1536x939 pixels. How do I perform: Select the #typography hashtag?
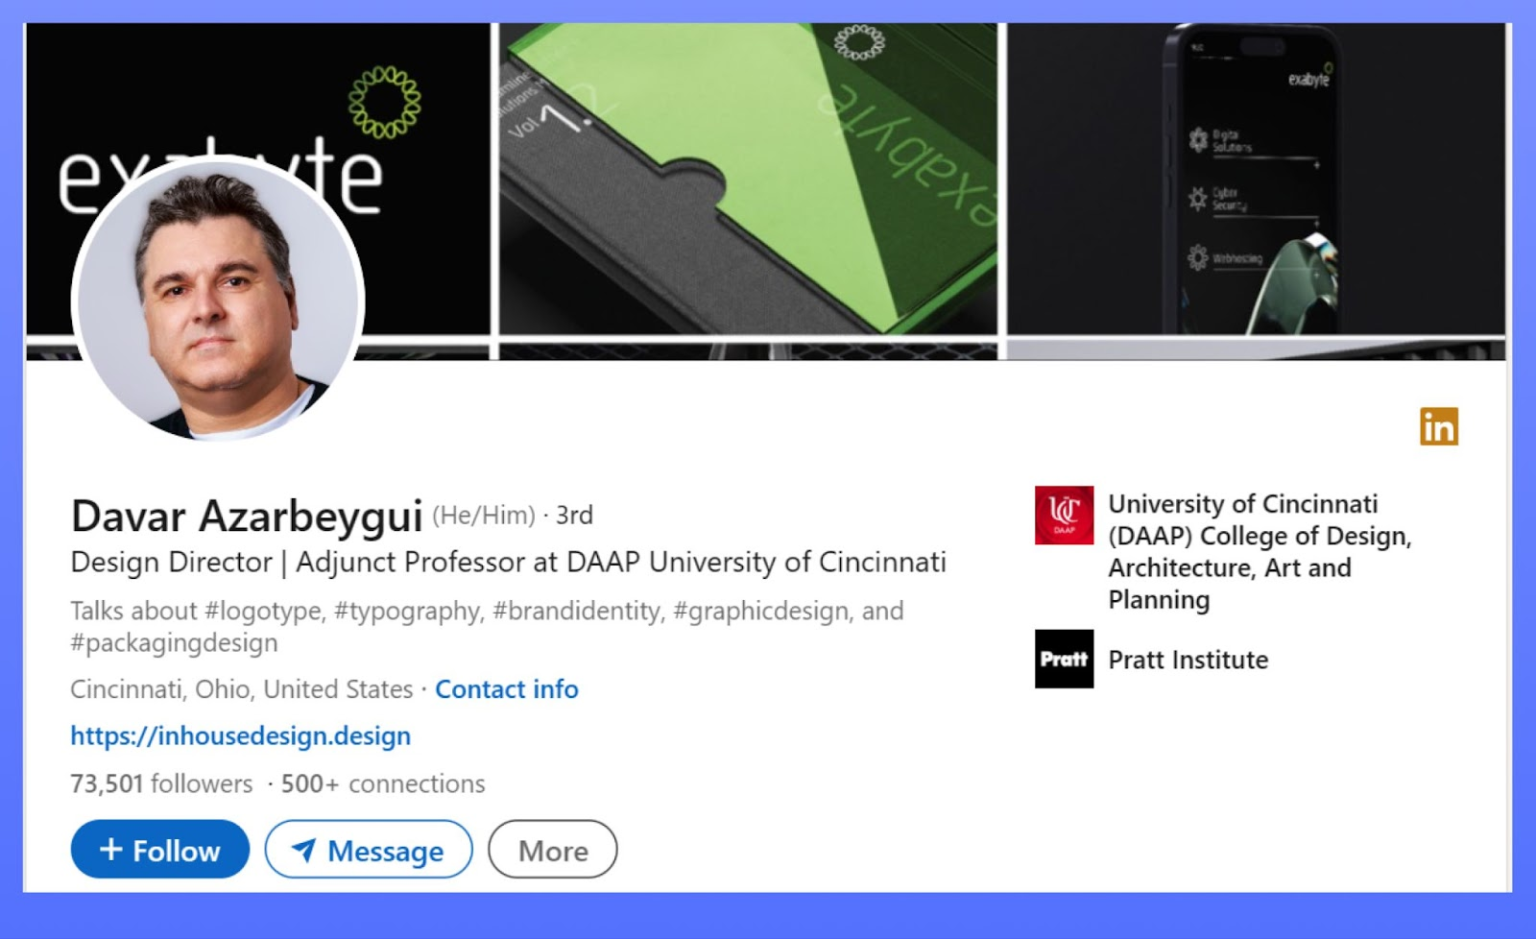[408, 610]
